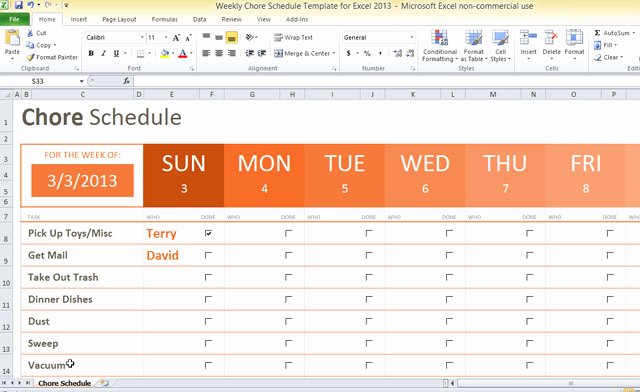The image size is (640, 392).
Task: Check Thursday done box for Vacuum
Action: pyautogui.click(x=530, y=365)
